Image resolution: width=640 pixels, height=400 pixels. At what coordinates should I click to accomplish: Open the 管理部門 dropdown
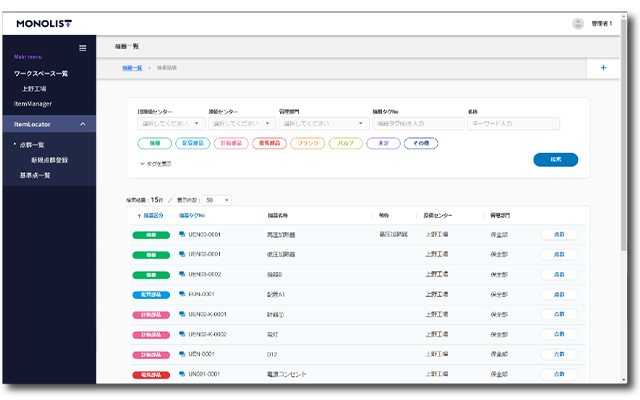321,124
